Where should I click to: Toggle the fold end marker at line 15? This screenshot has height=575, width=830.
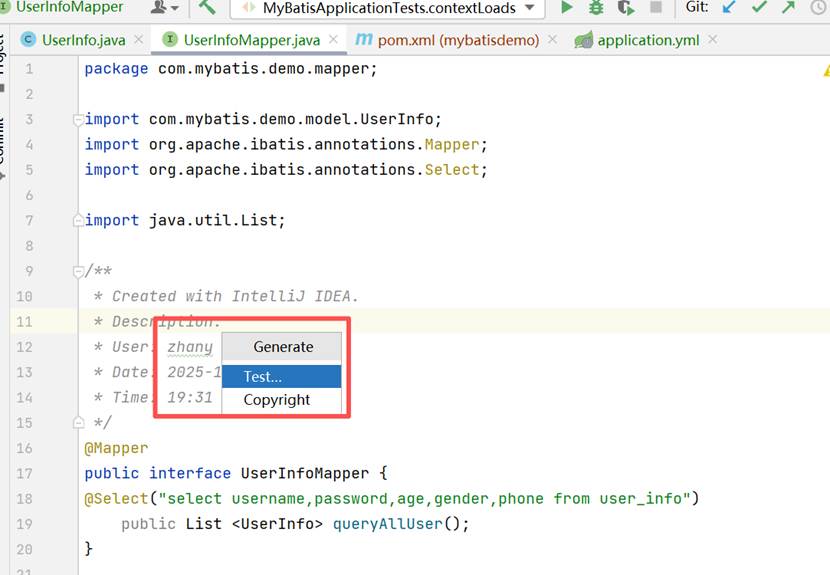[78, 423]
